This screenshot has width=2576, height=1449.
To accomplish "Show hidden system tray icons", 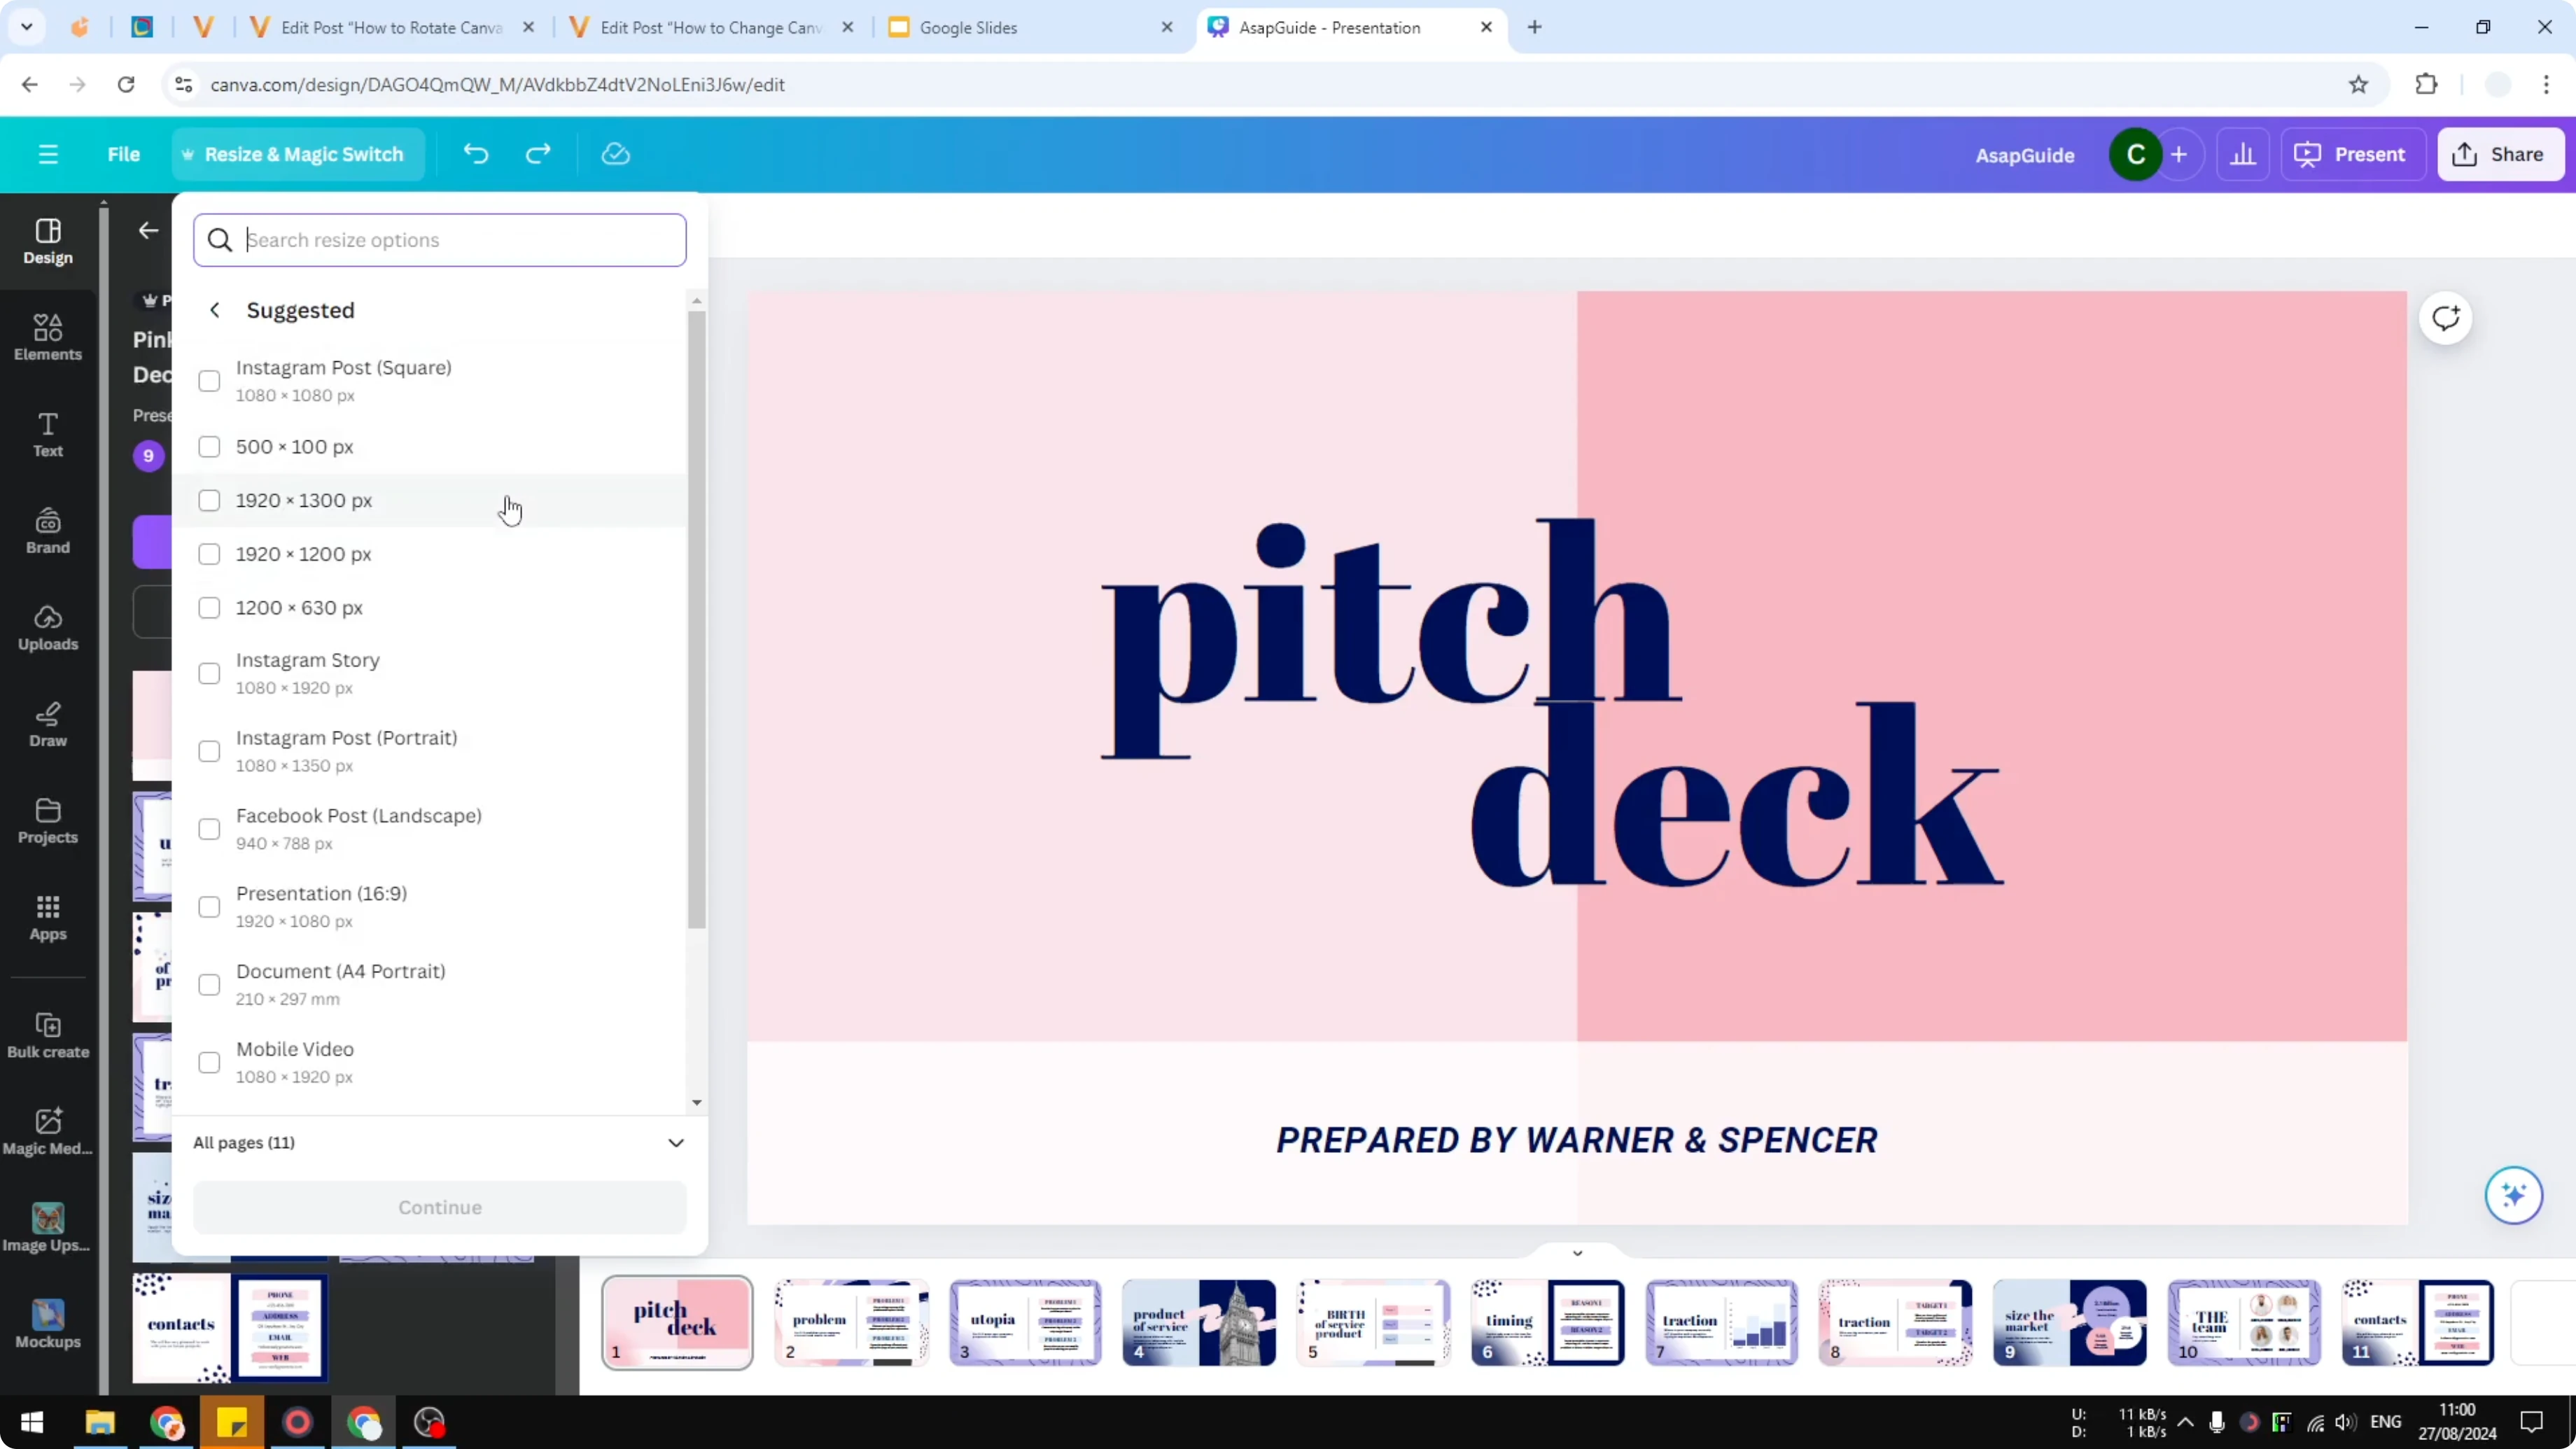I will pos(2186,1422).
